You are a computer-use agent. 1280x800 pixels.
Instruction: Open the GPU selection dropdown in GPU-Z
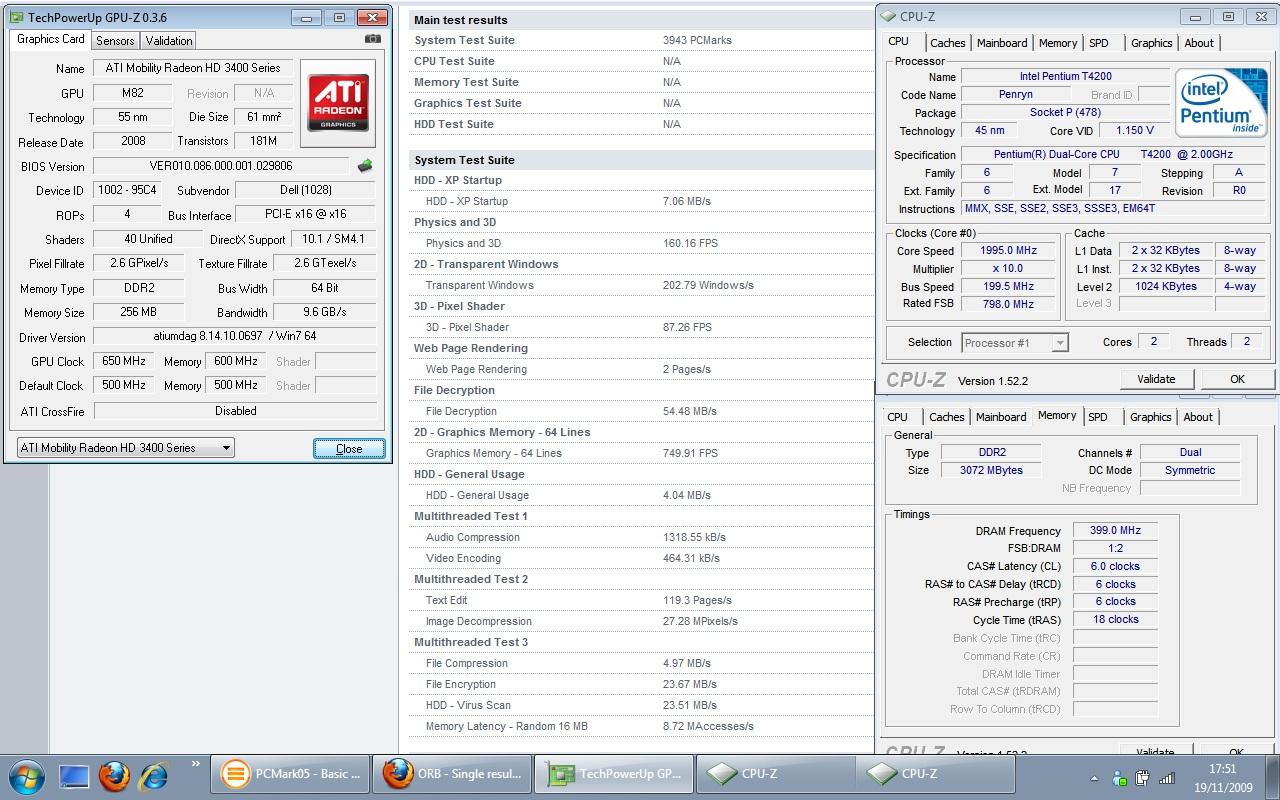coord(126,448)
